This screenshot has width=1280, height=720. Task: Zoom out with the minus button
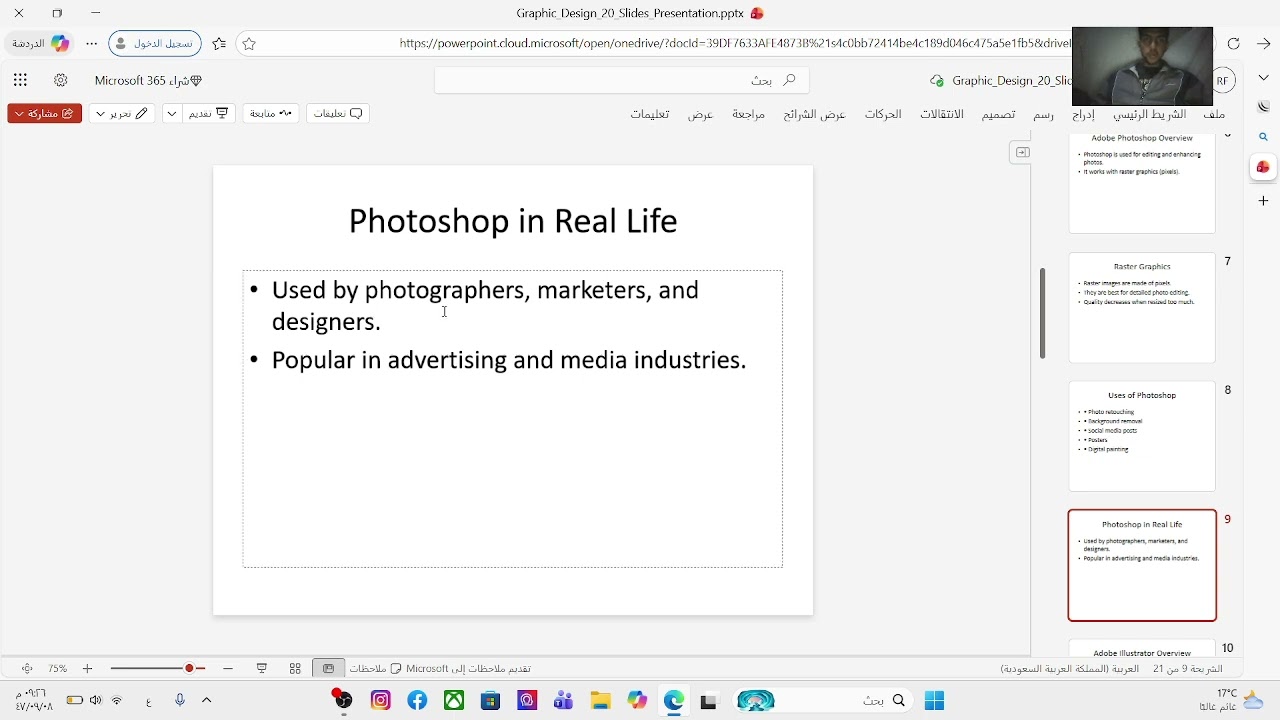click(228, 668)
